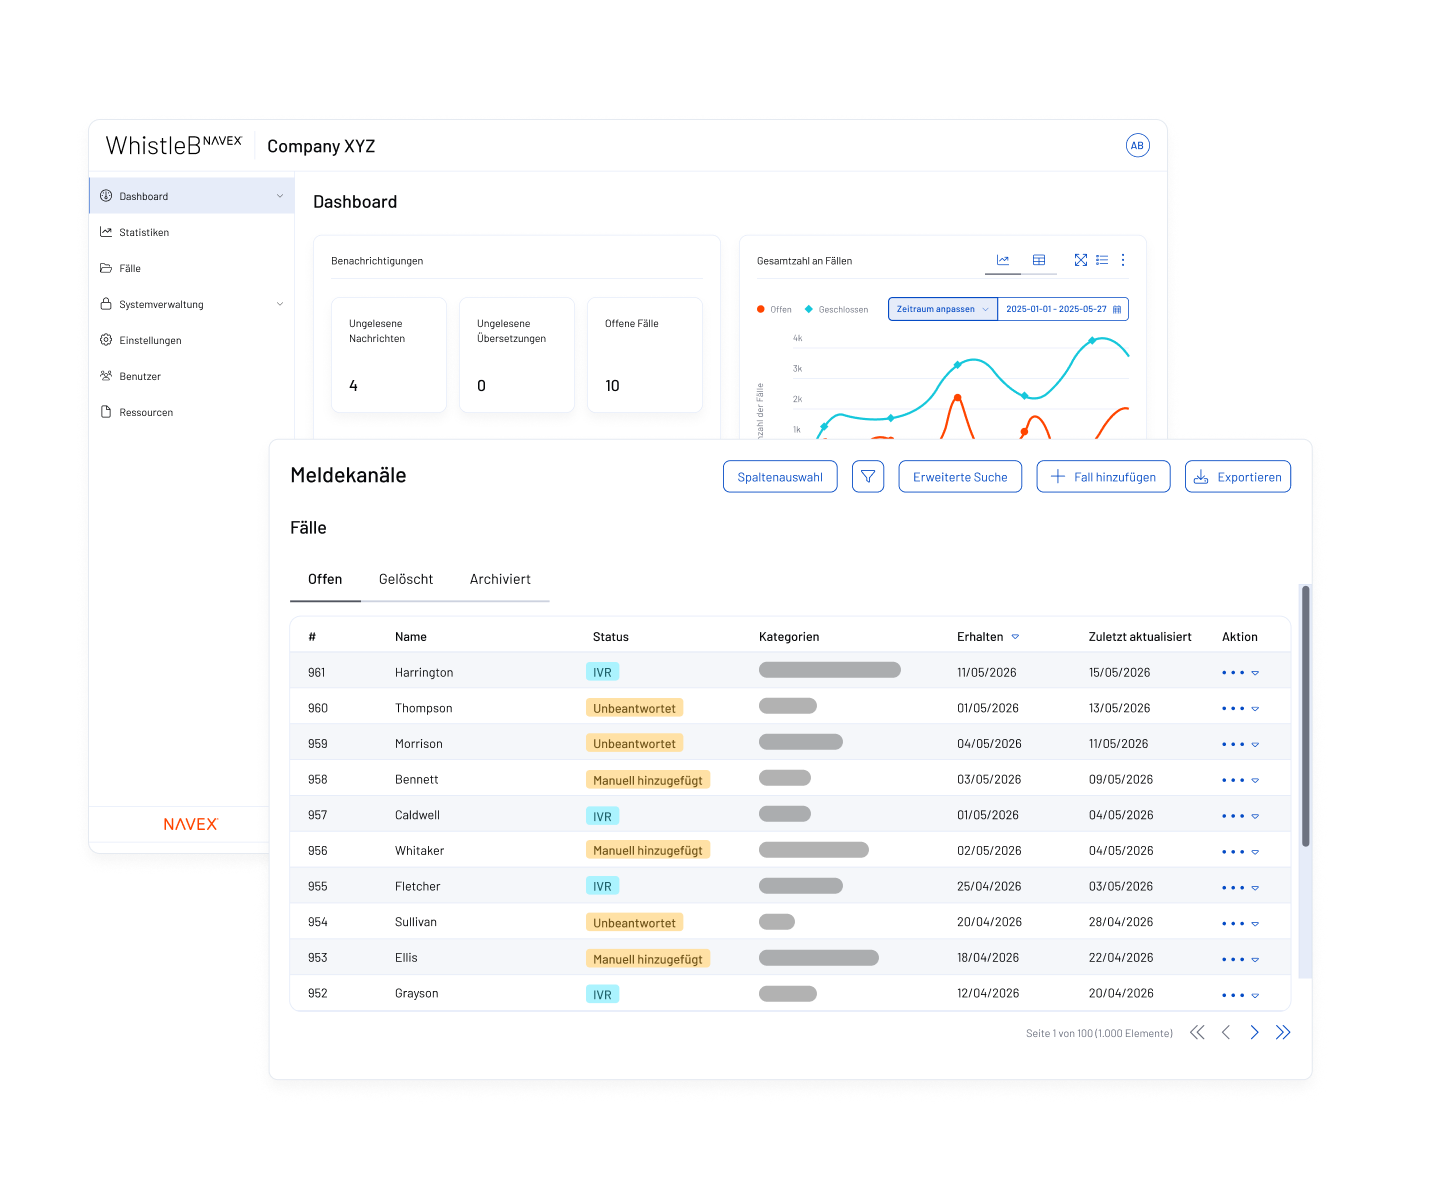Screen dimensions: 1440x1200
Task: Click the vertical scrollbar of case table
Action: click(x=1305, y=716)
